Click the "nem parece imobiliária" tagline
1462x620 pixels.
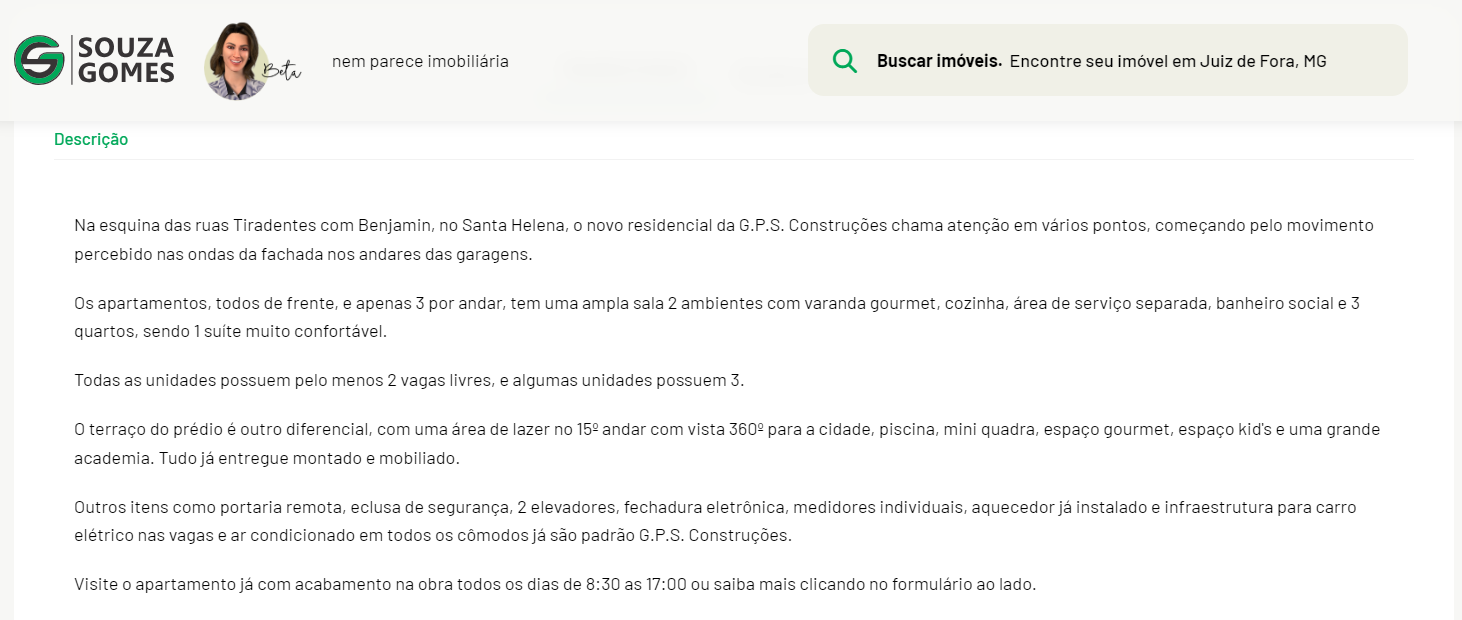420,61
